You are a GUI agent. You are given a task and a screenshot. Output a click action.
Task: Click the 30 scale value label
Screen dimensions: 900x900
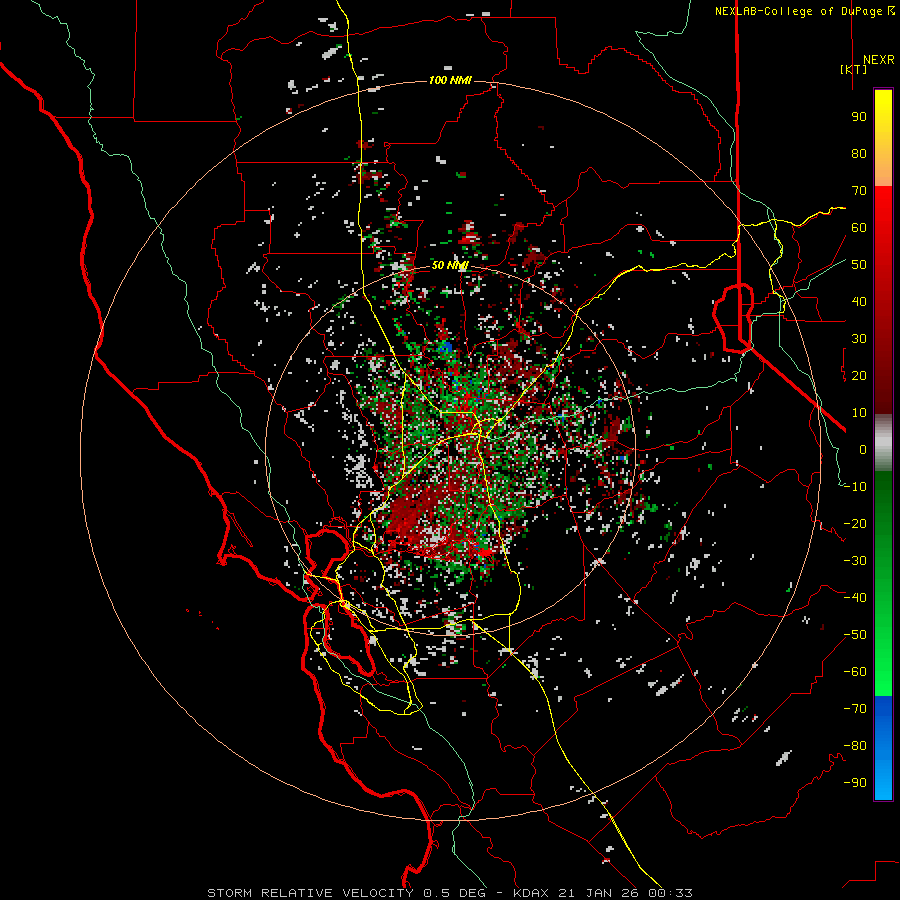pos(859,339)
